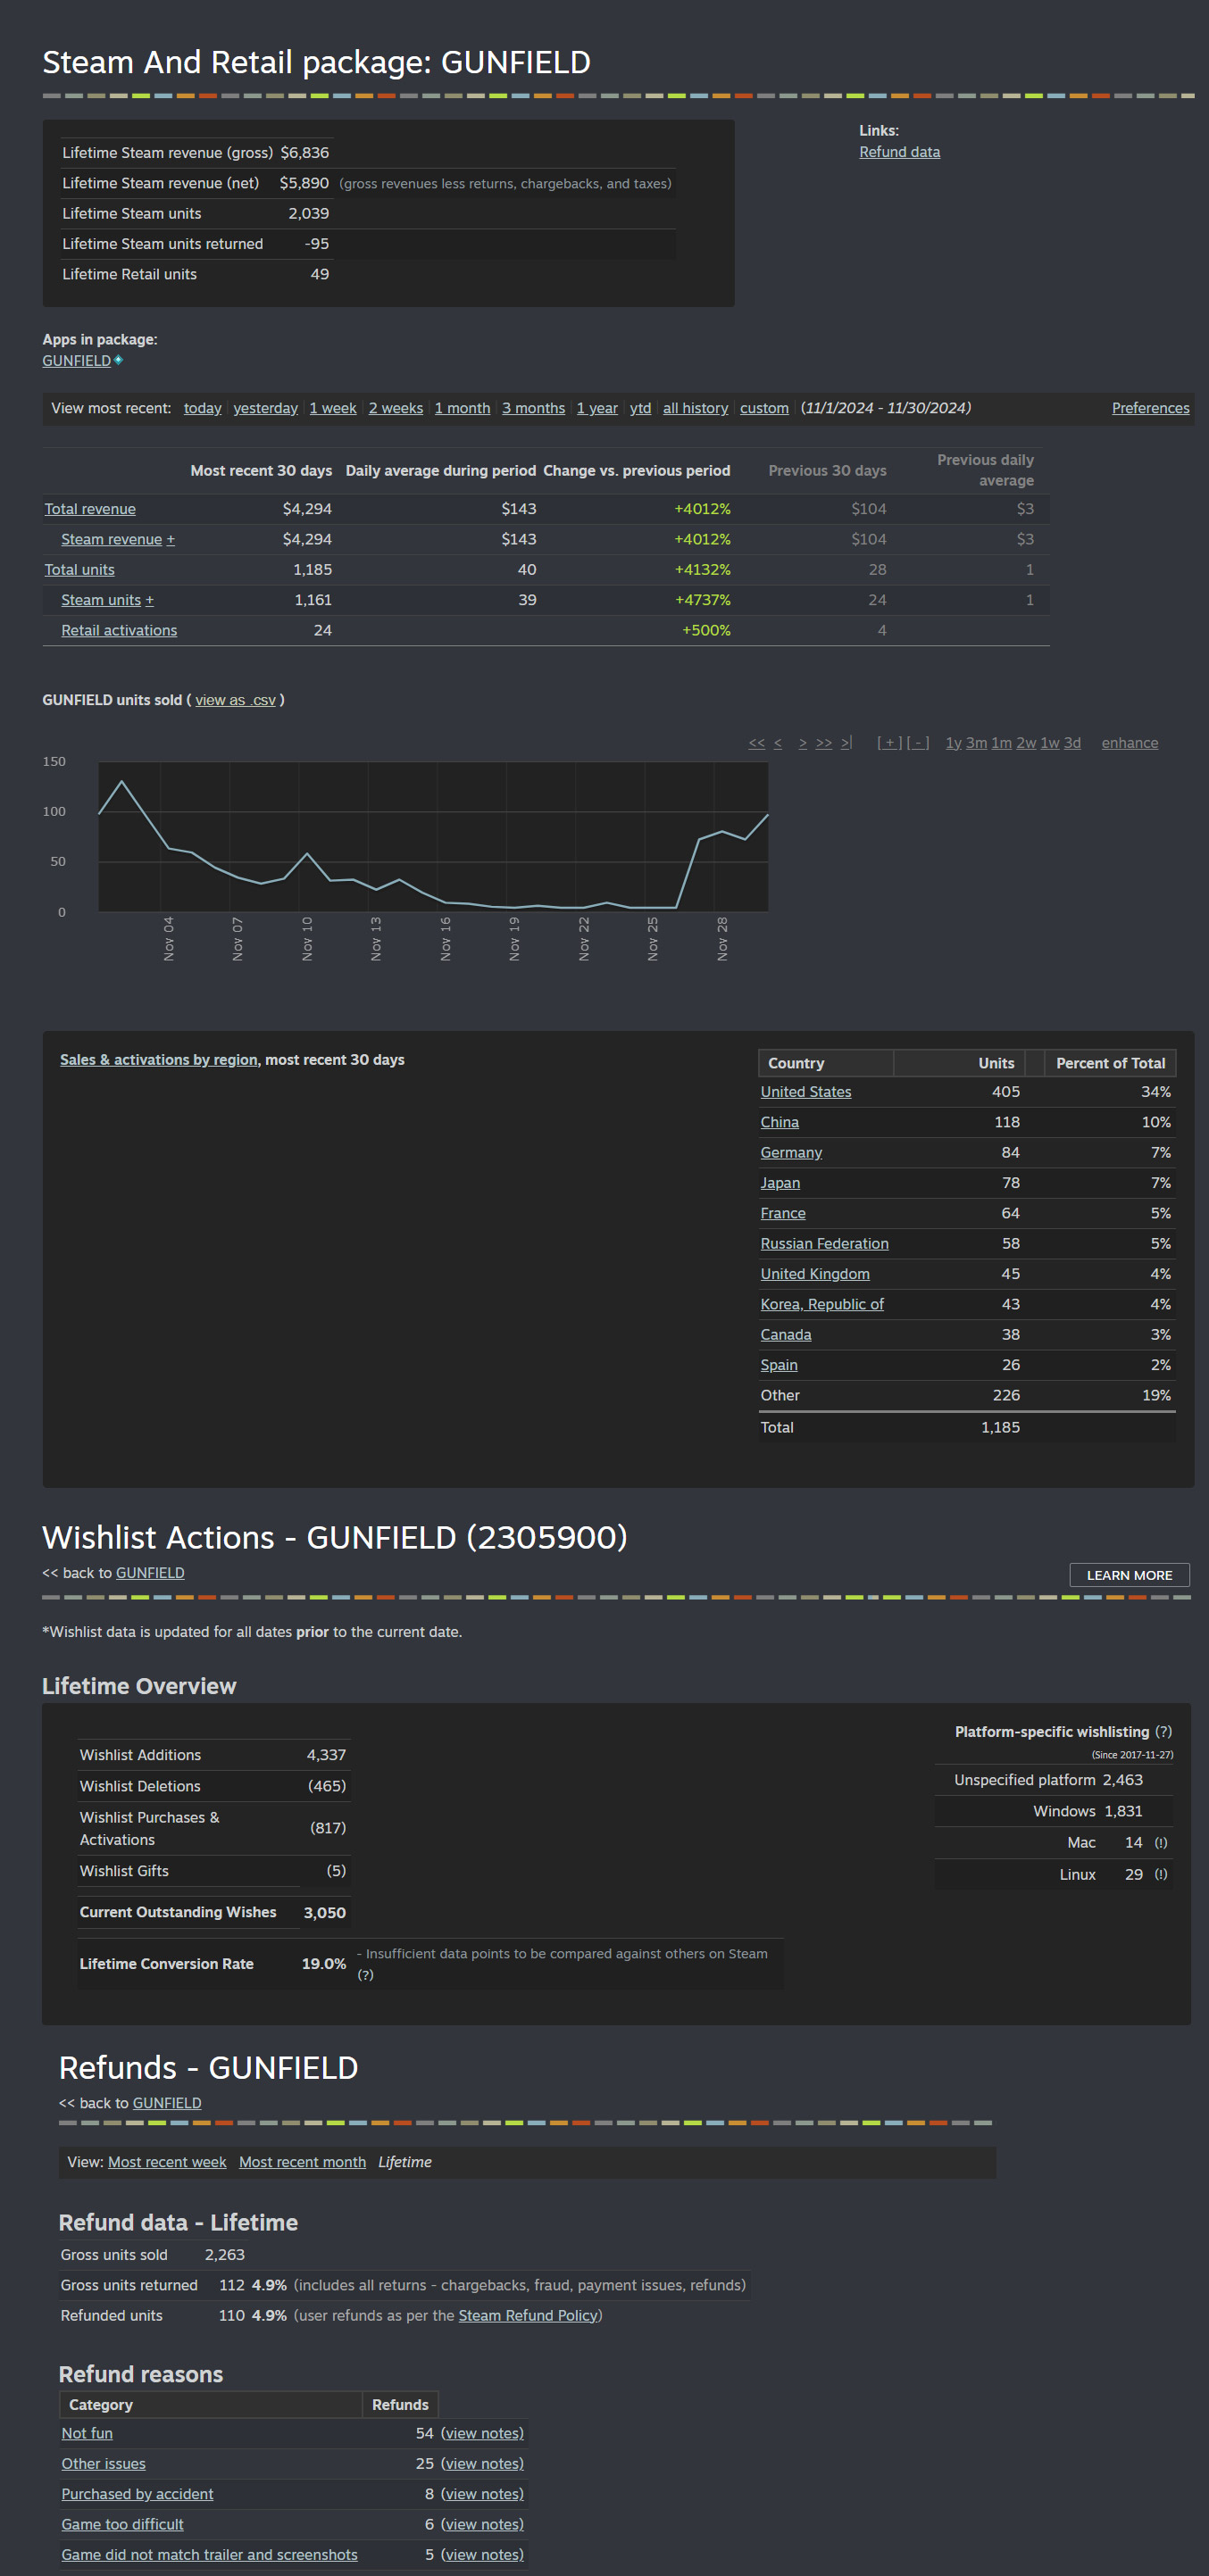This screenshot has height=2576, width=1209.
Task: Open Total units details
Action: [x=79, y=570]
